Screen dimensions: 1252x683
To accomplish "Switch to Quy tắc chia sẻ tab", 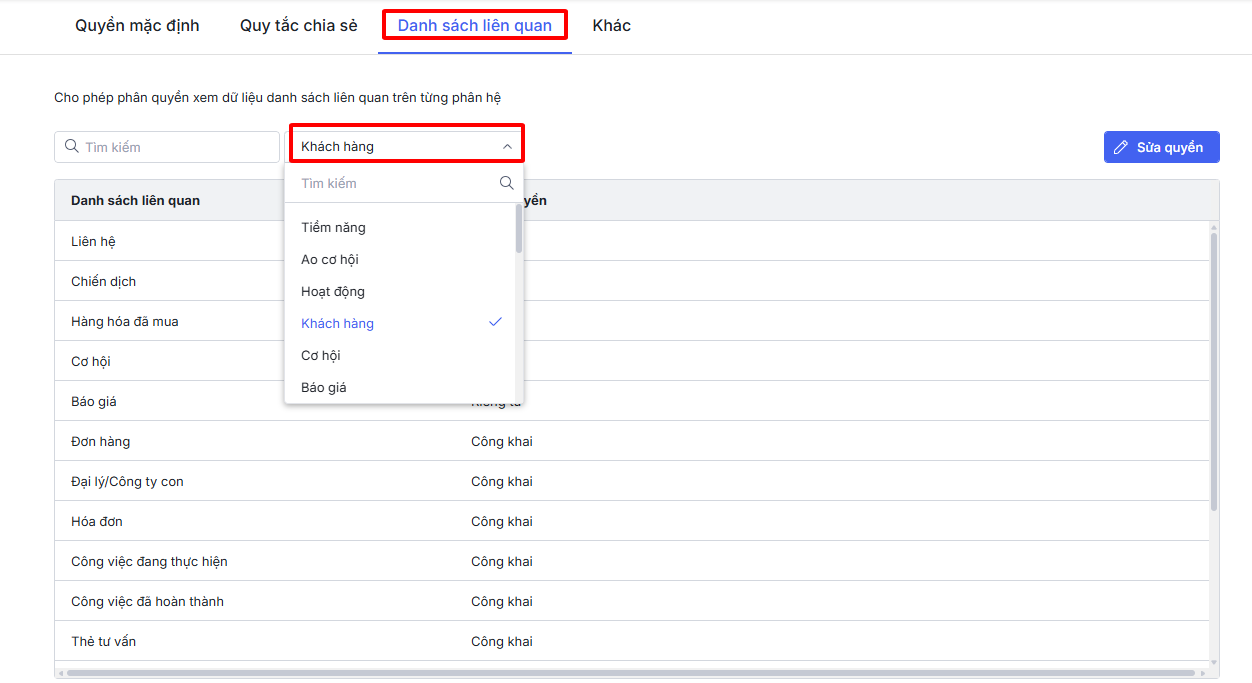I will (298, 26).
